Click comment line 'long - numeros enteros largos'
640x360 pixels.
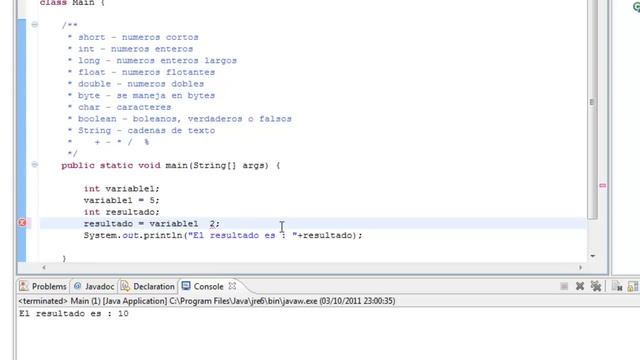pyautogui.click(x=157, y=61)
